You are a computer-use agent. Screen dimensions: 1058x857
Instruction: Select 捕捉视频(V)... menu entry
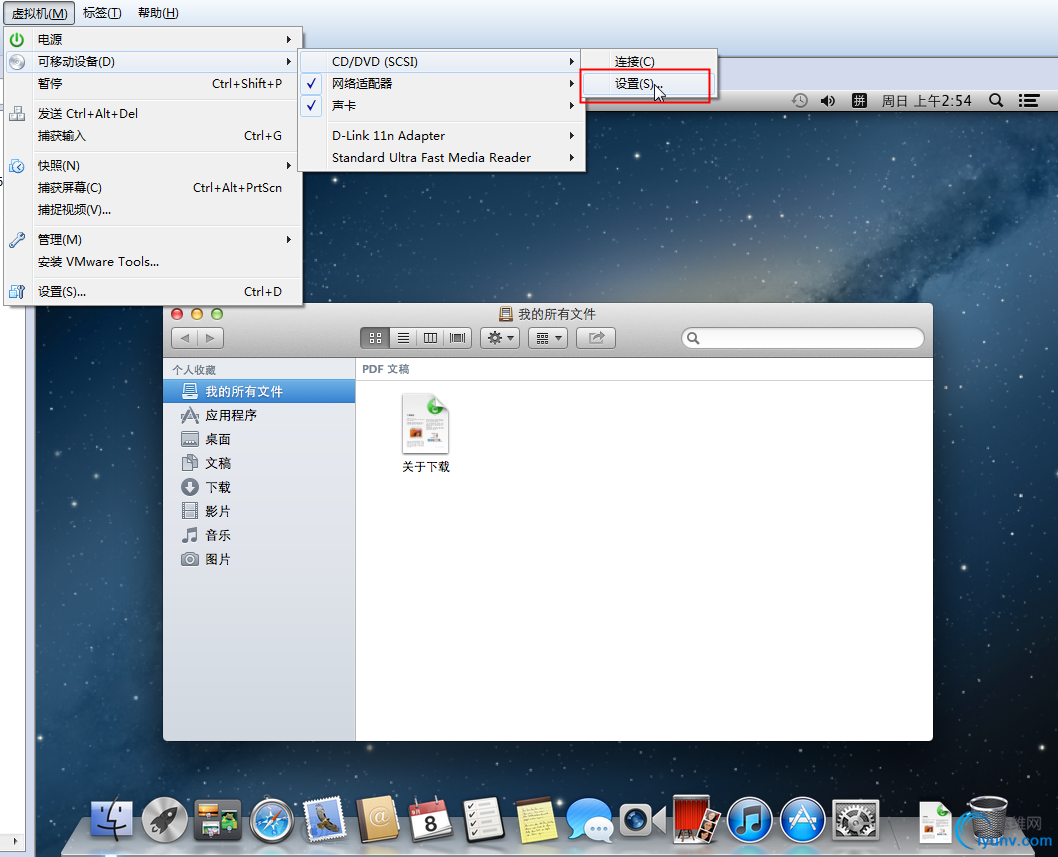(x=153, y=210)
